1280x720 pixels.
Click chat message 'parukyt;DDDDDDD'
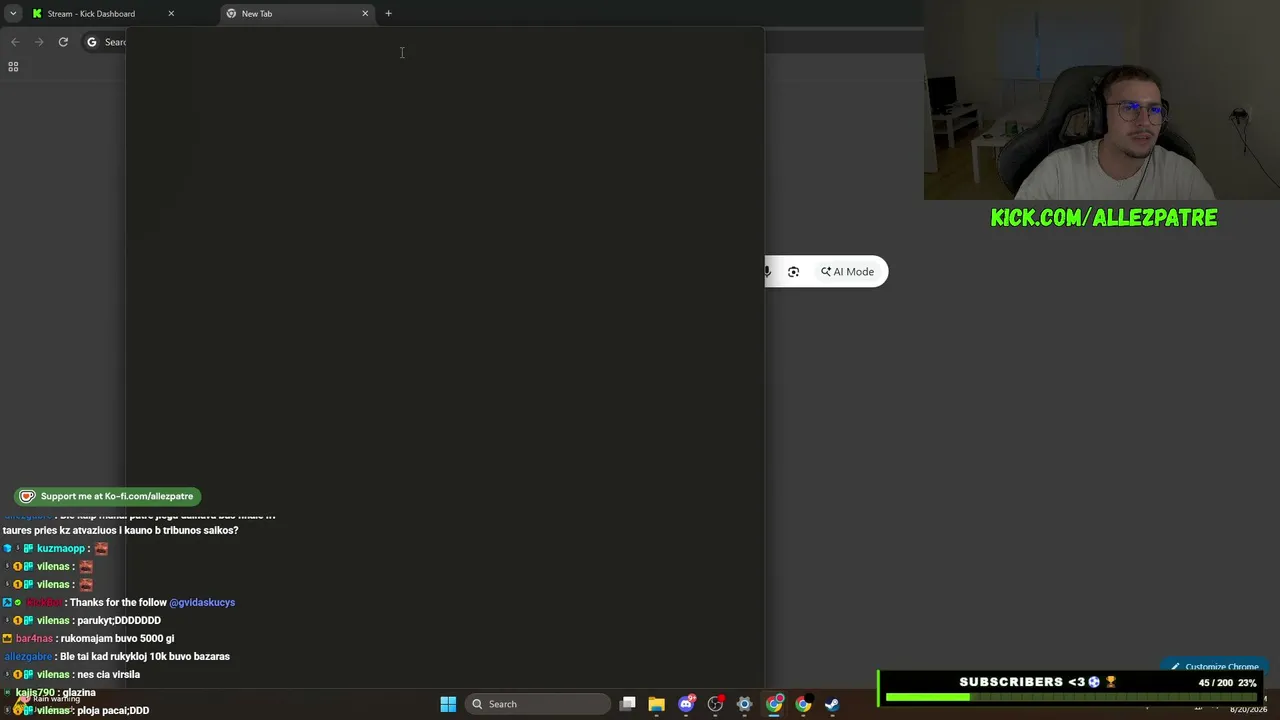(119, 620)
